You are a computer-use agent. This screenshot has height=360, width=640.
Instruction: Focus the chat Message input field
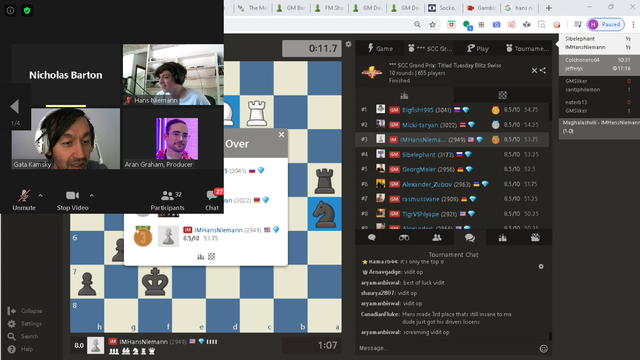click(x=447, y=348)
